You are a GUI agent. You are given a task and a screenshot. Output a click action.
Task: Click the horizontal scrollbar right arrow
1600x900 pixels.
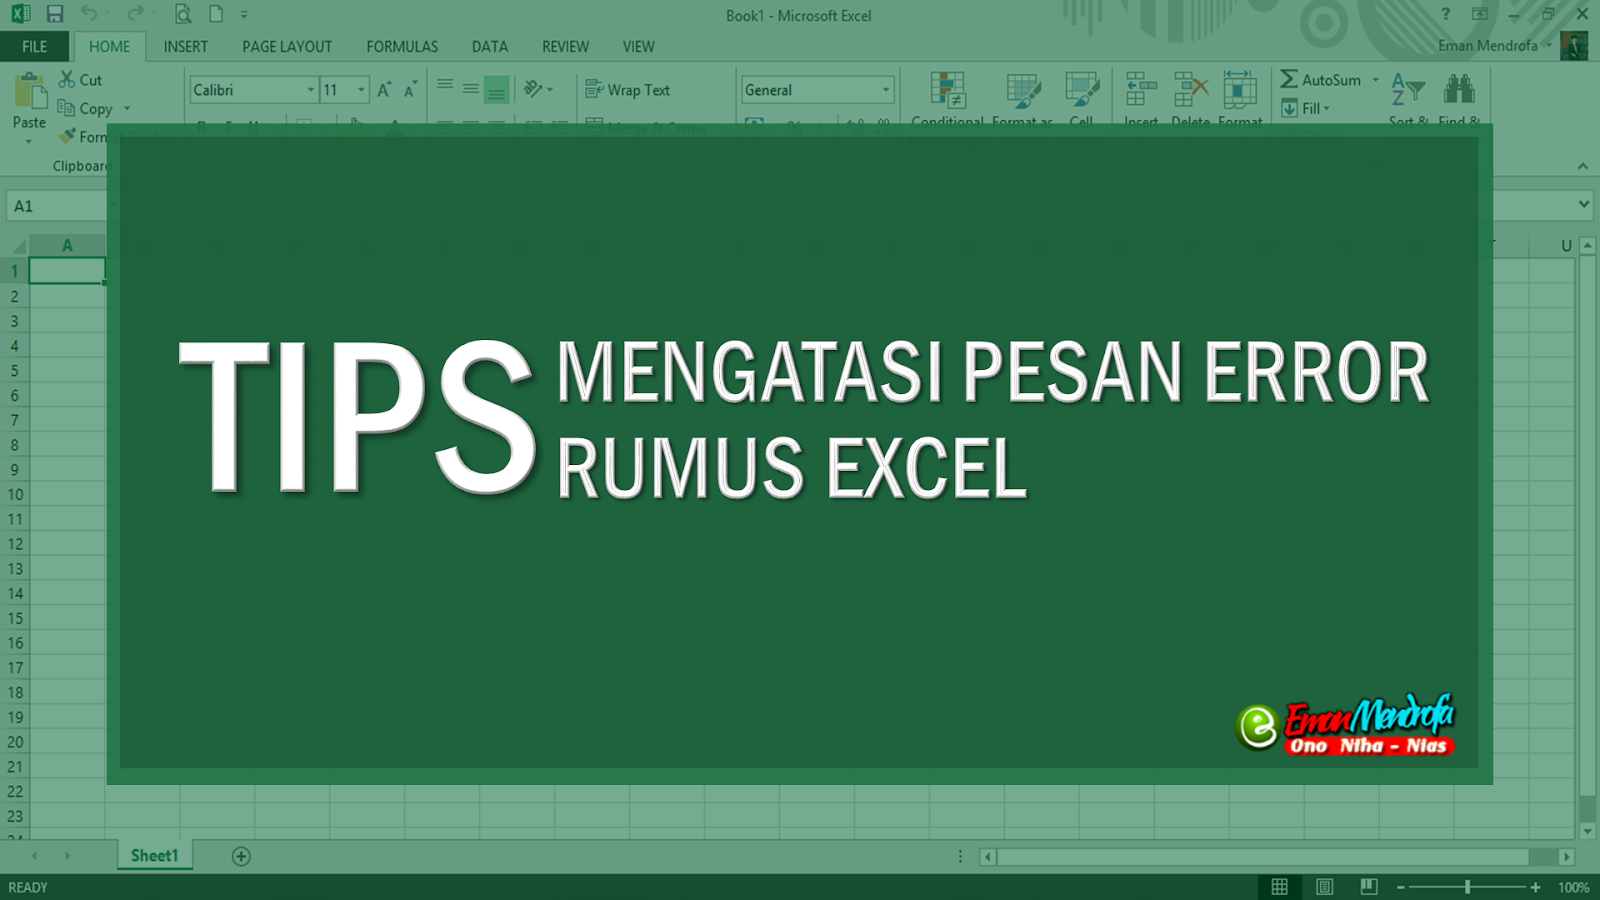coord(1567,857)
